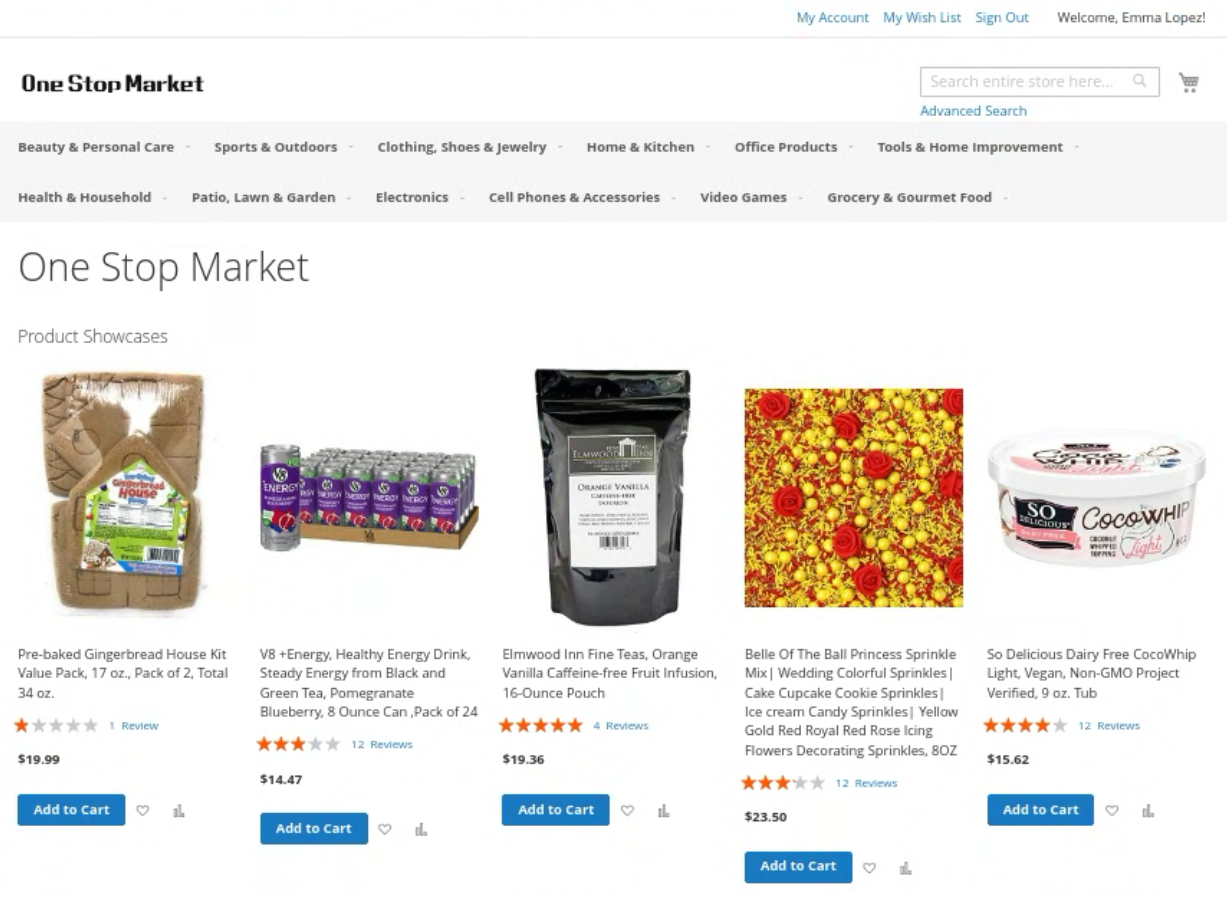Open Grocery & Gourmet Food dropdown
Viewport: 1227px width, 897px height.
(x=909, y=197)
